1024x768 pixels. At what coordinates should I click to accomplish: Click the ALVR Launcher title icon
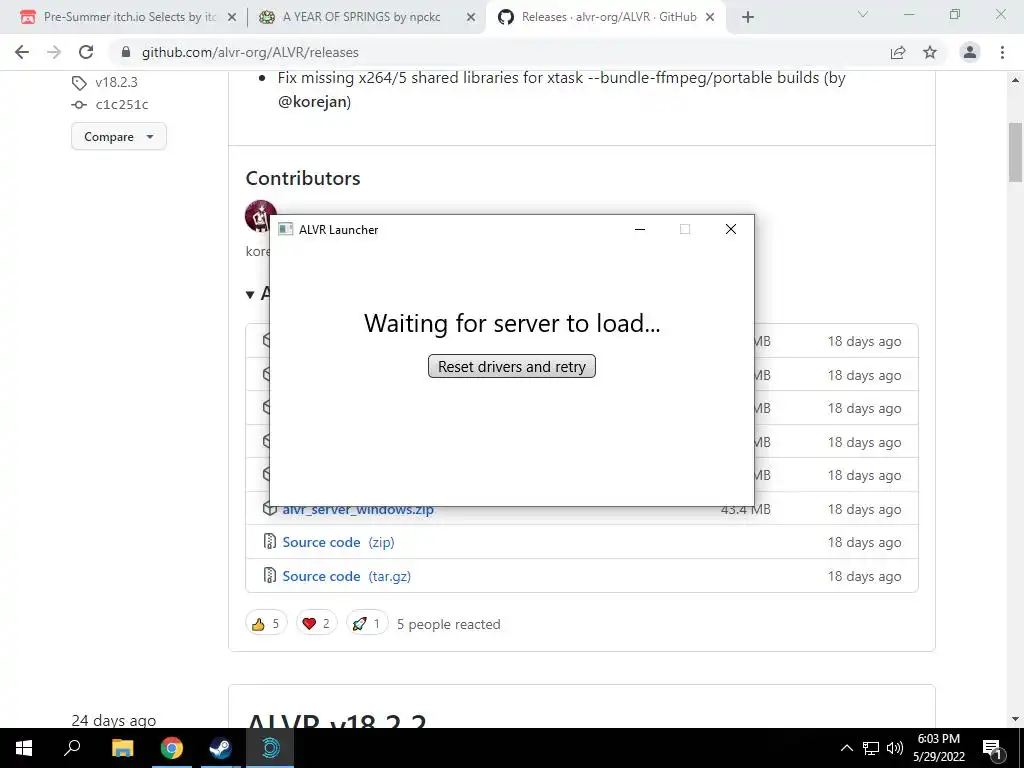(285, 229)
